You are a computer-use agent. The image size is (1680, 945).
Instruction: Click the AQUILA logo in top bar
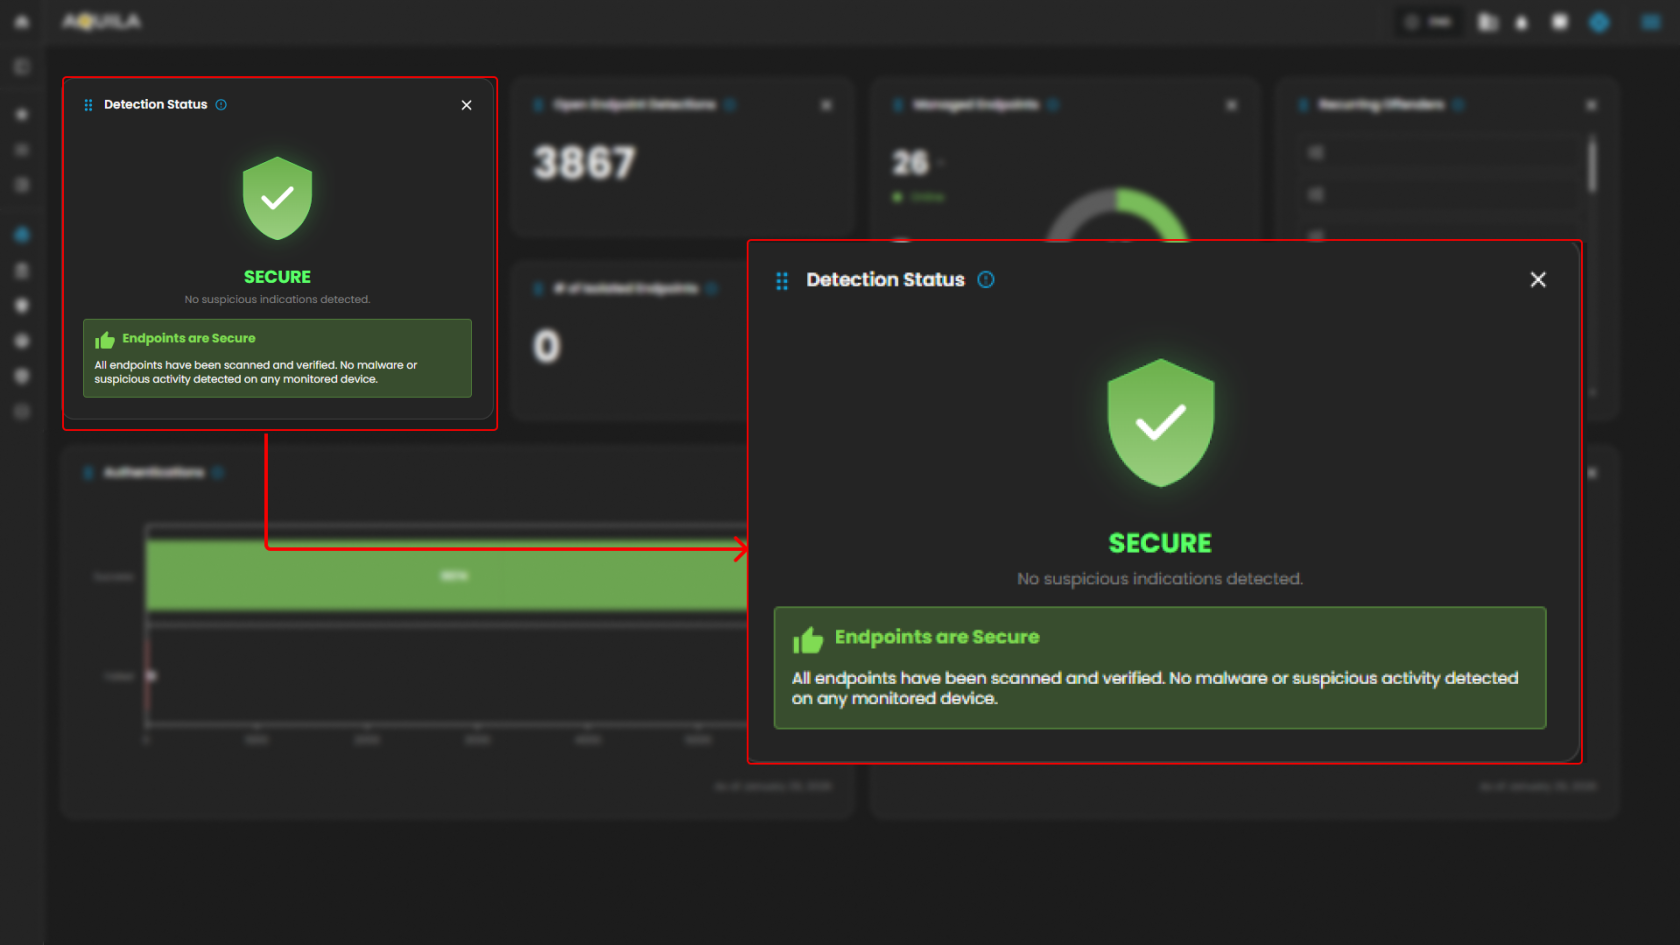(x=102, y=21)
